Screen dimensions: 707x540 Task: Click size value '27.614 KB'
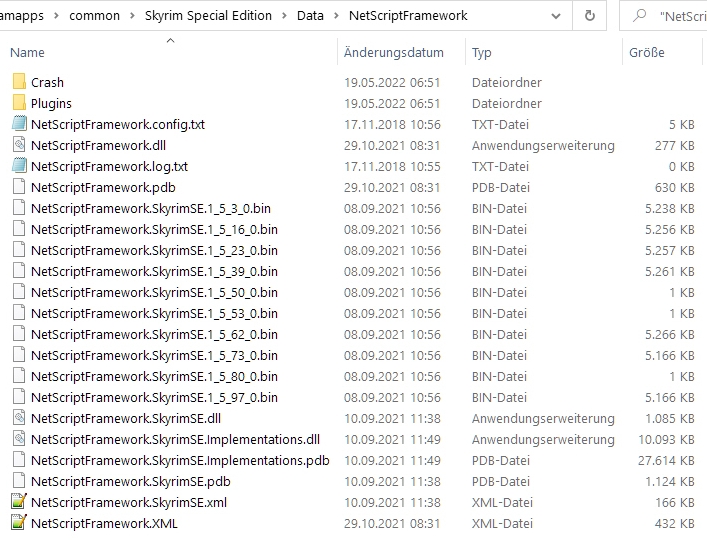666,460
